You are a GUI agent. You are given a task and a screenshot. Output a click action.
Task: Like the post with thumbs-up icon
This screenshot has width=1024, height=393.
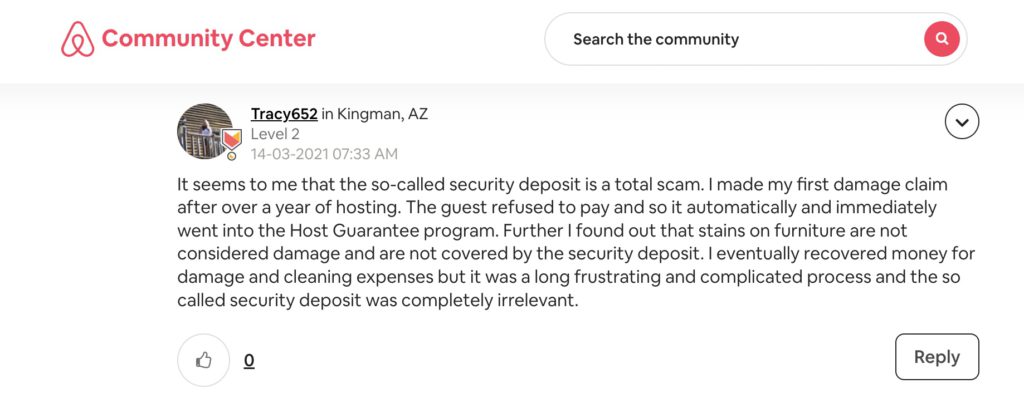coord(204,360)
